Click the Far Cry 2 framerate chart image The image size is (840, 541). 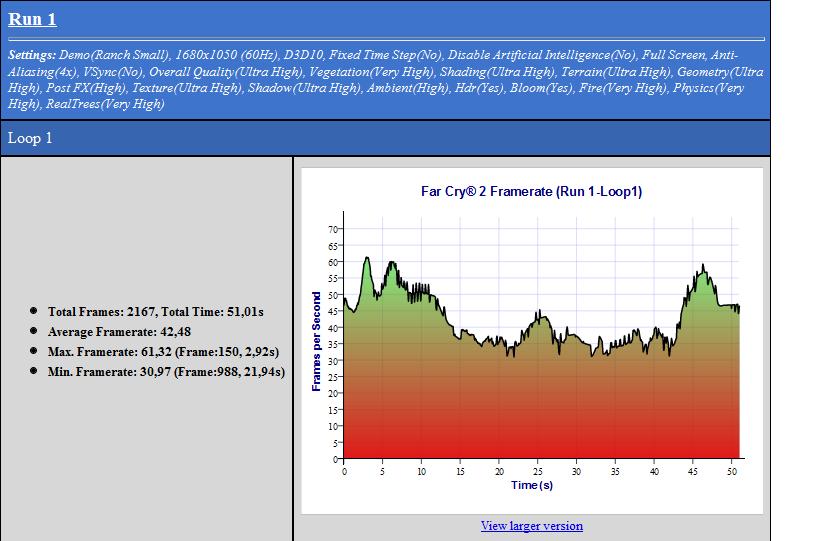(x=532, y=341)
